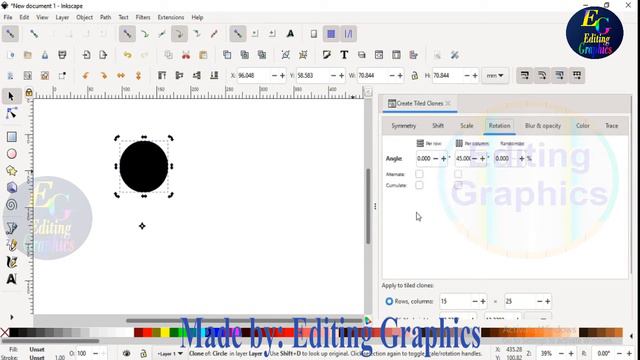The height and width of the screenshot is (360, 640).
Task: Click the Print document icon
Action: 62,55
